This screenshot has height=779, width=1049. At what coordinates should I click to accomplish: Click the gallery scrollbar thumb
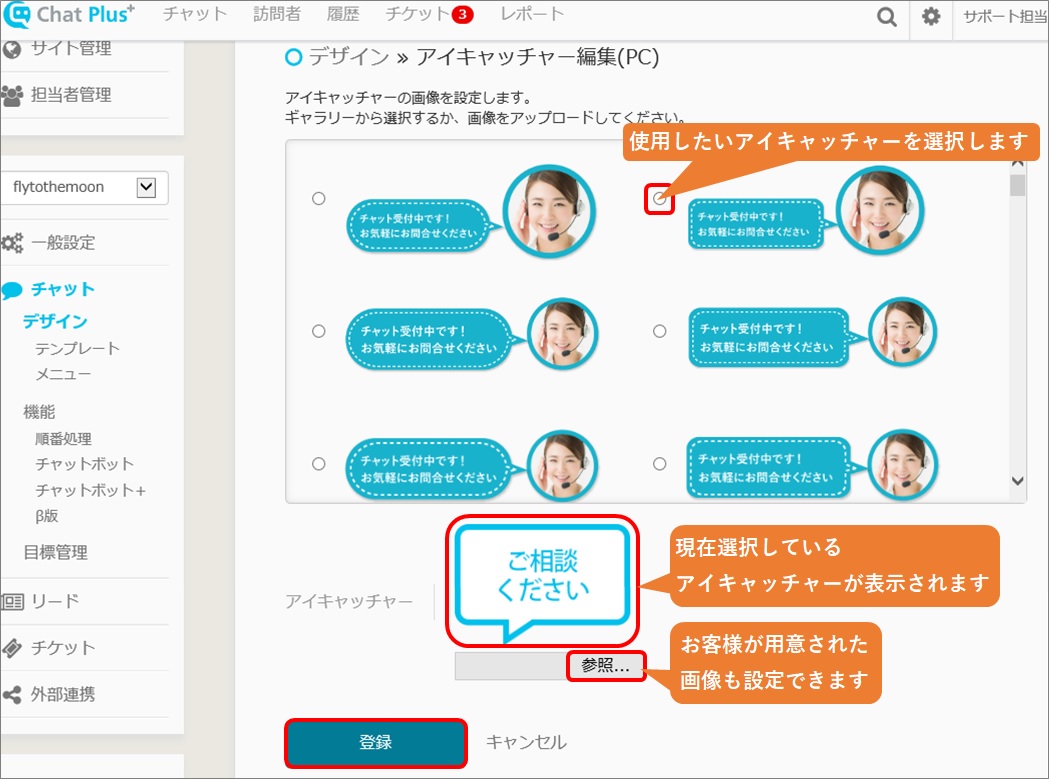(x=1018, y=185)
